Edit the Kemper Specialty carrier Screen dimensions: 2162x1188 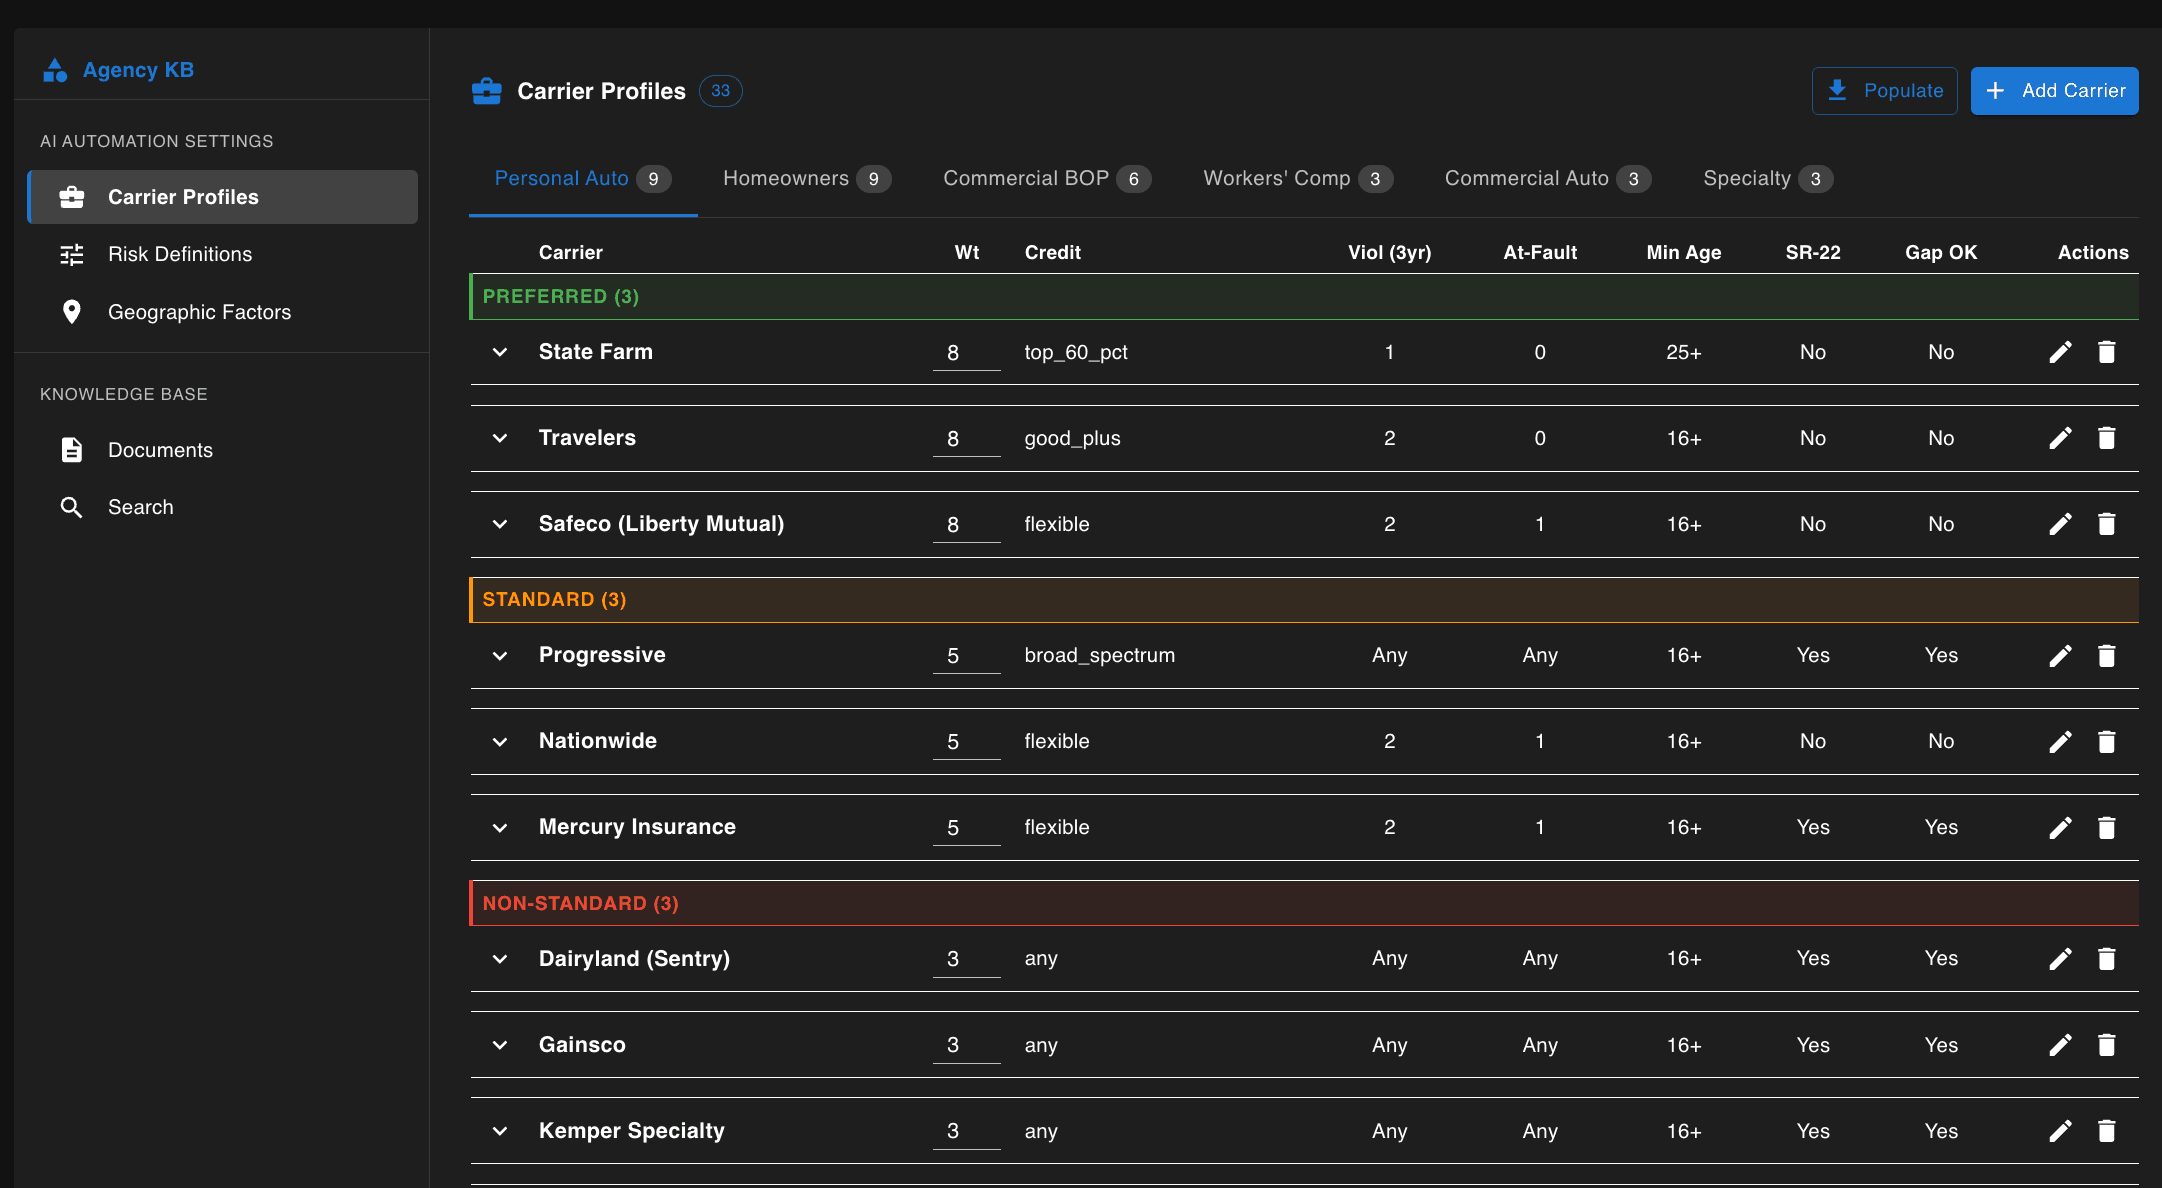click(2060, 1131)
